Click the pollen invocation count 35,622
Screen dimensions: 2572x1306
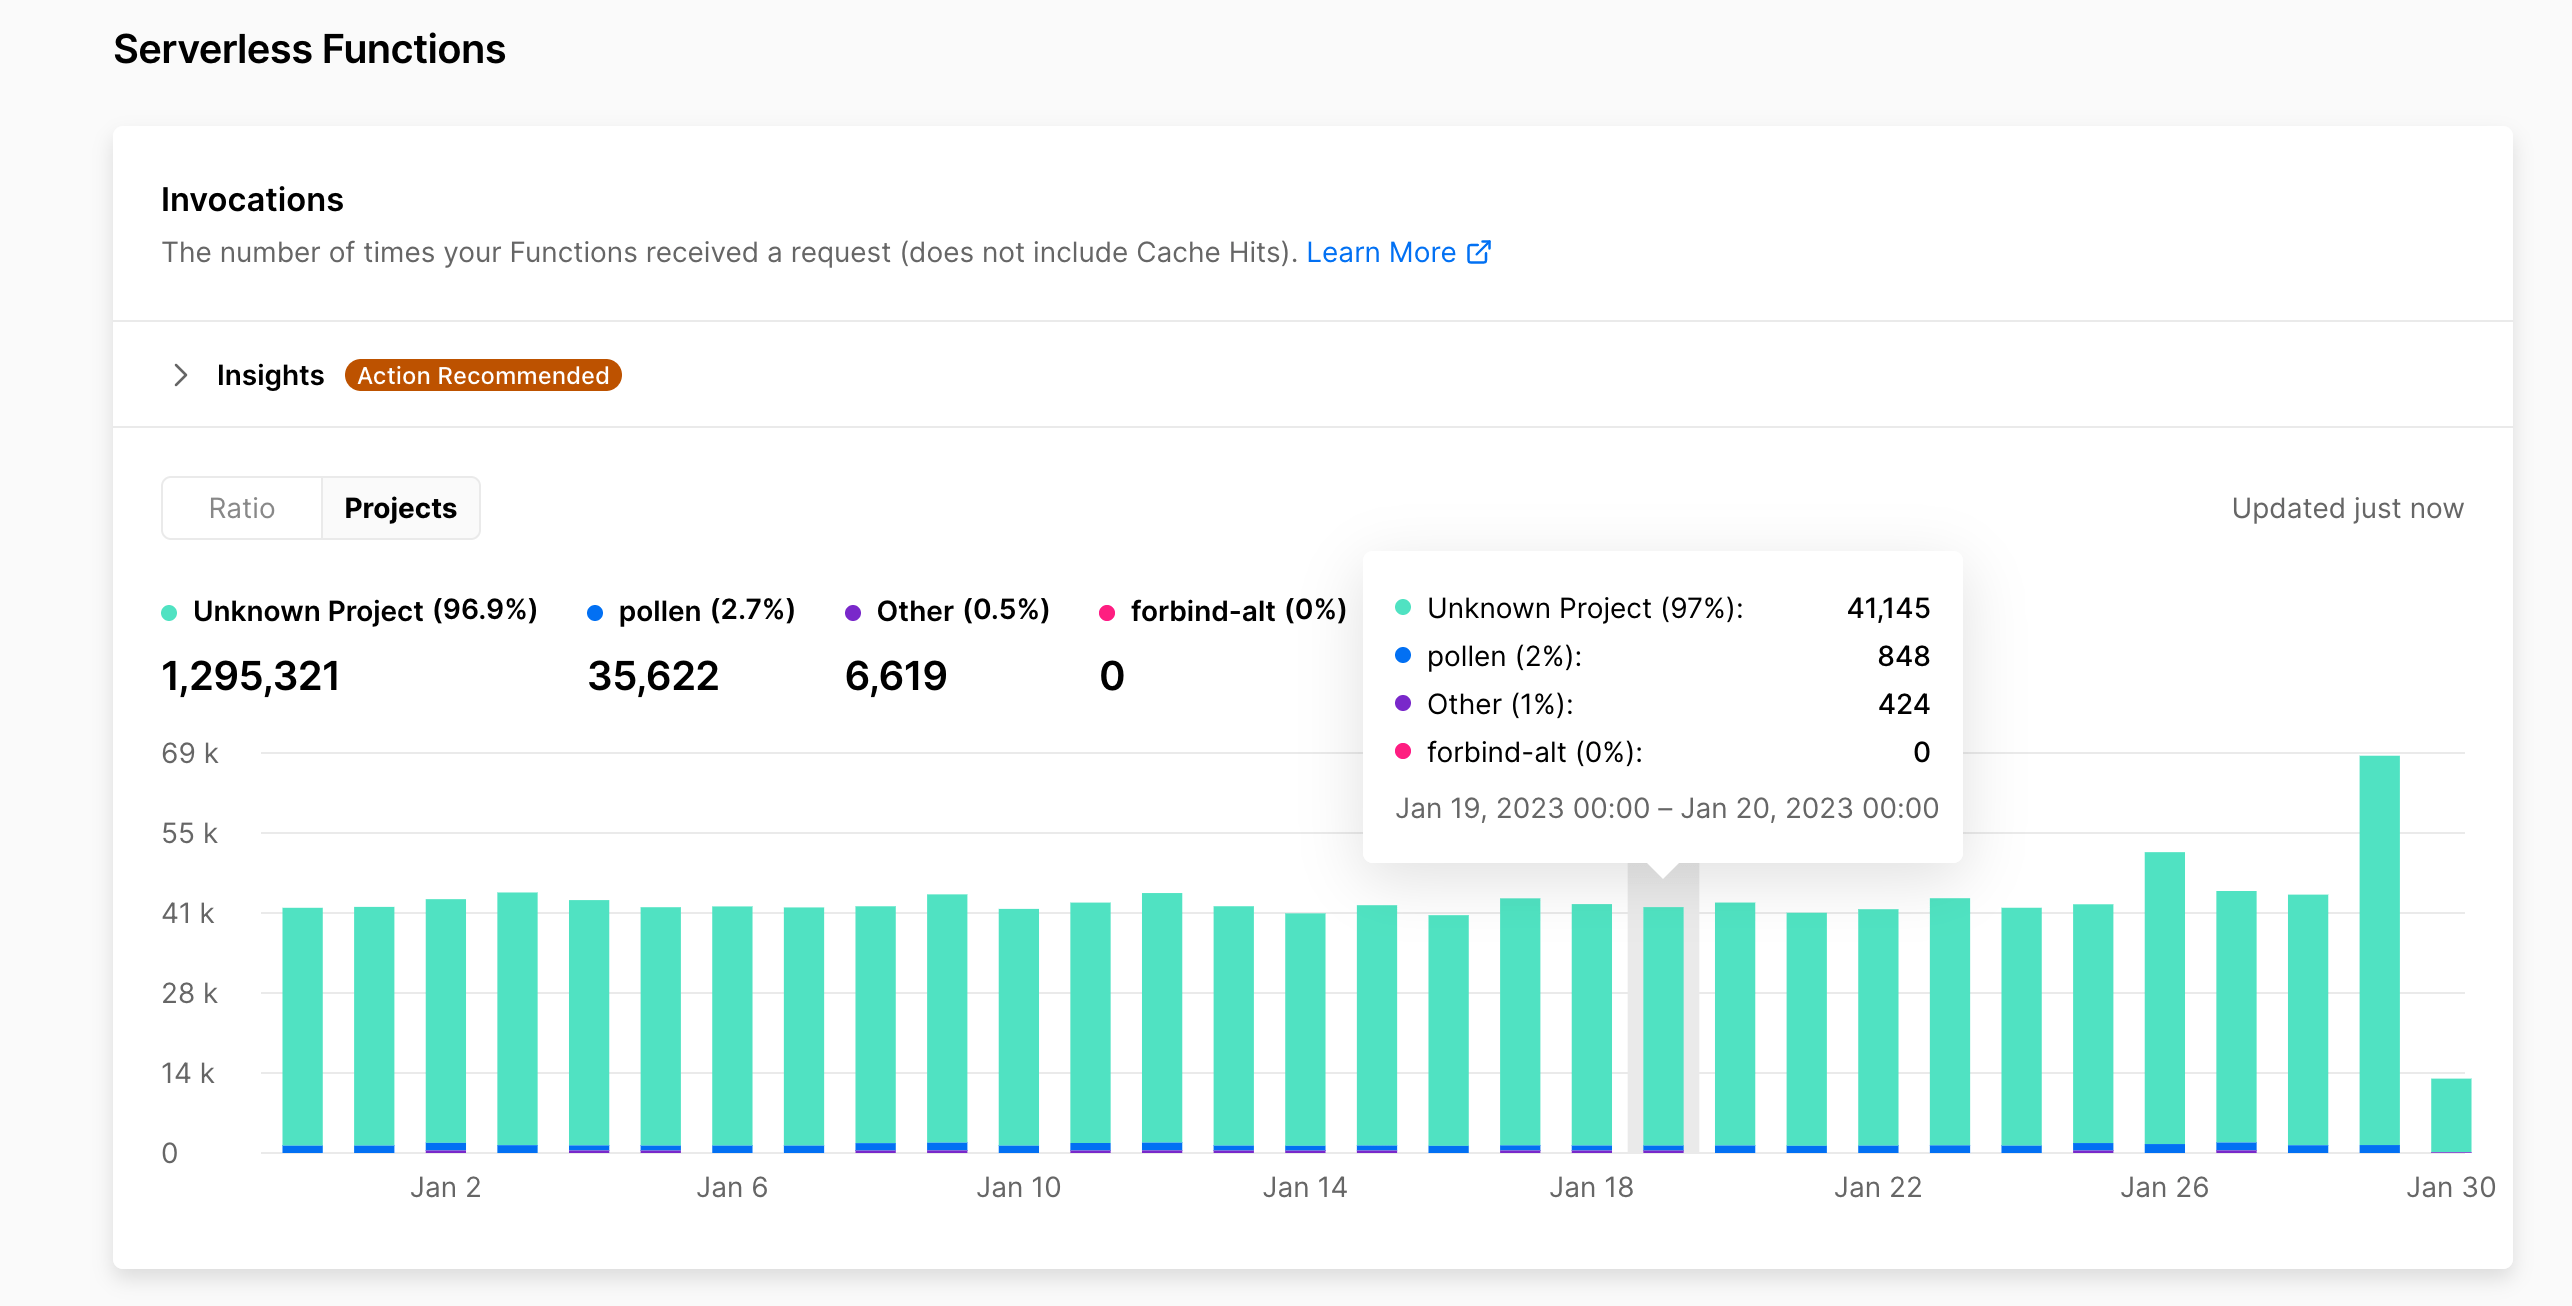[653, 677]
